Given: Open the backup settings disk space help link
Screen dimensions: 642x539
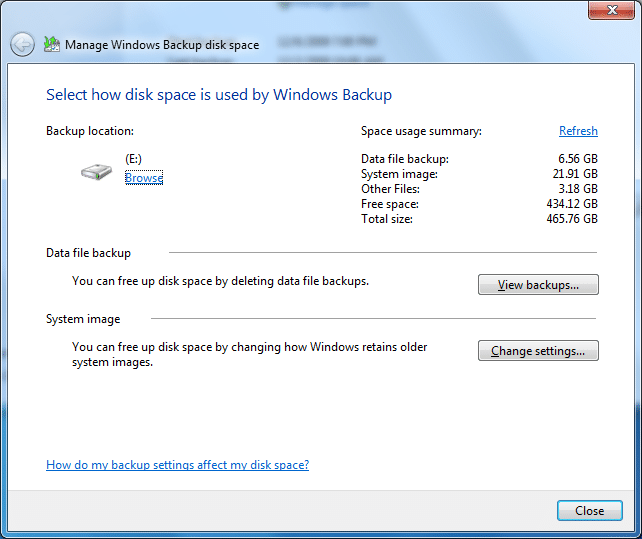Looking at the screenshot, I should [177, 465].
